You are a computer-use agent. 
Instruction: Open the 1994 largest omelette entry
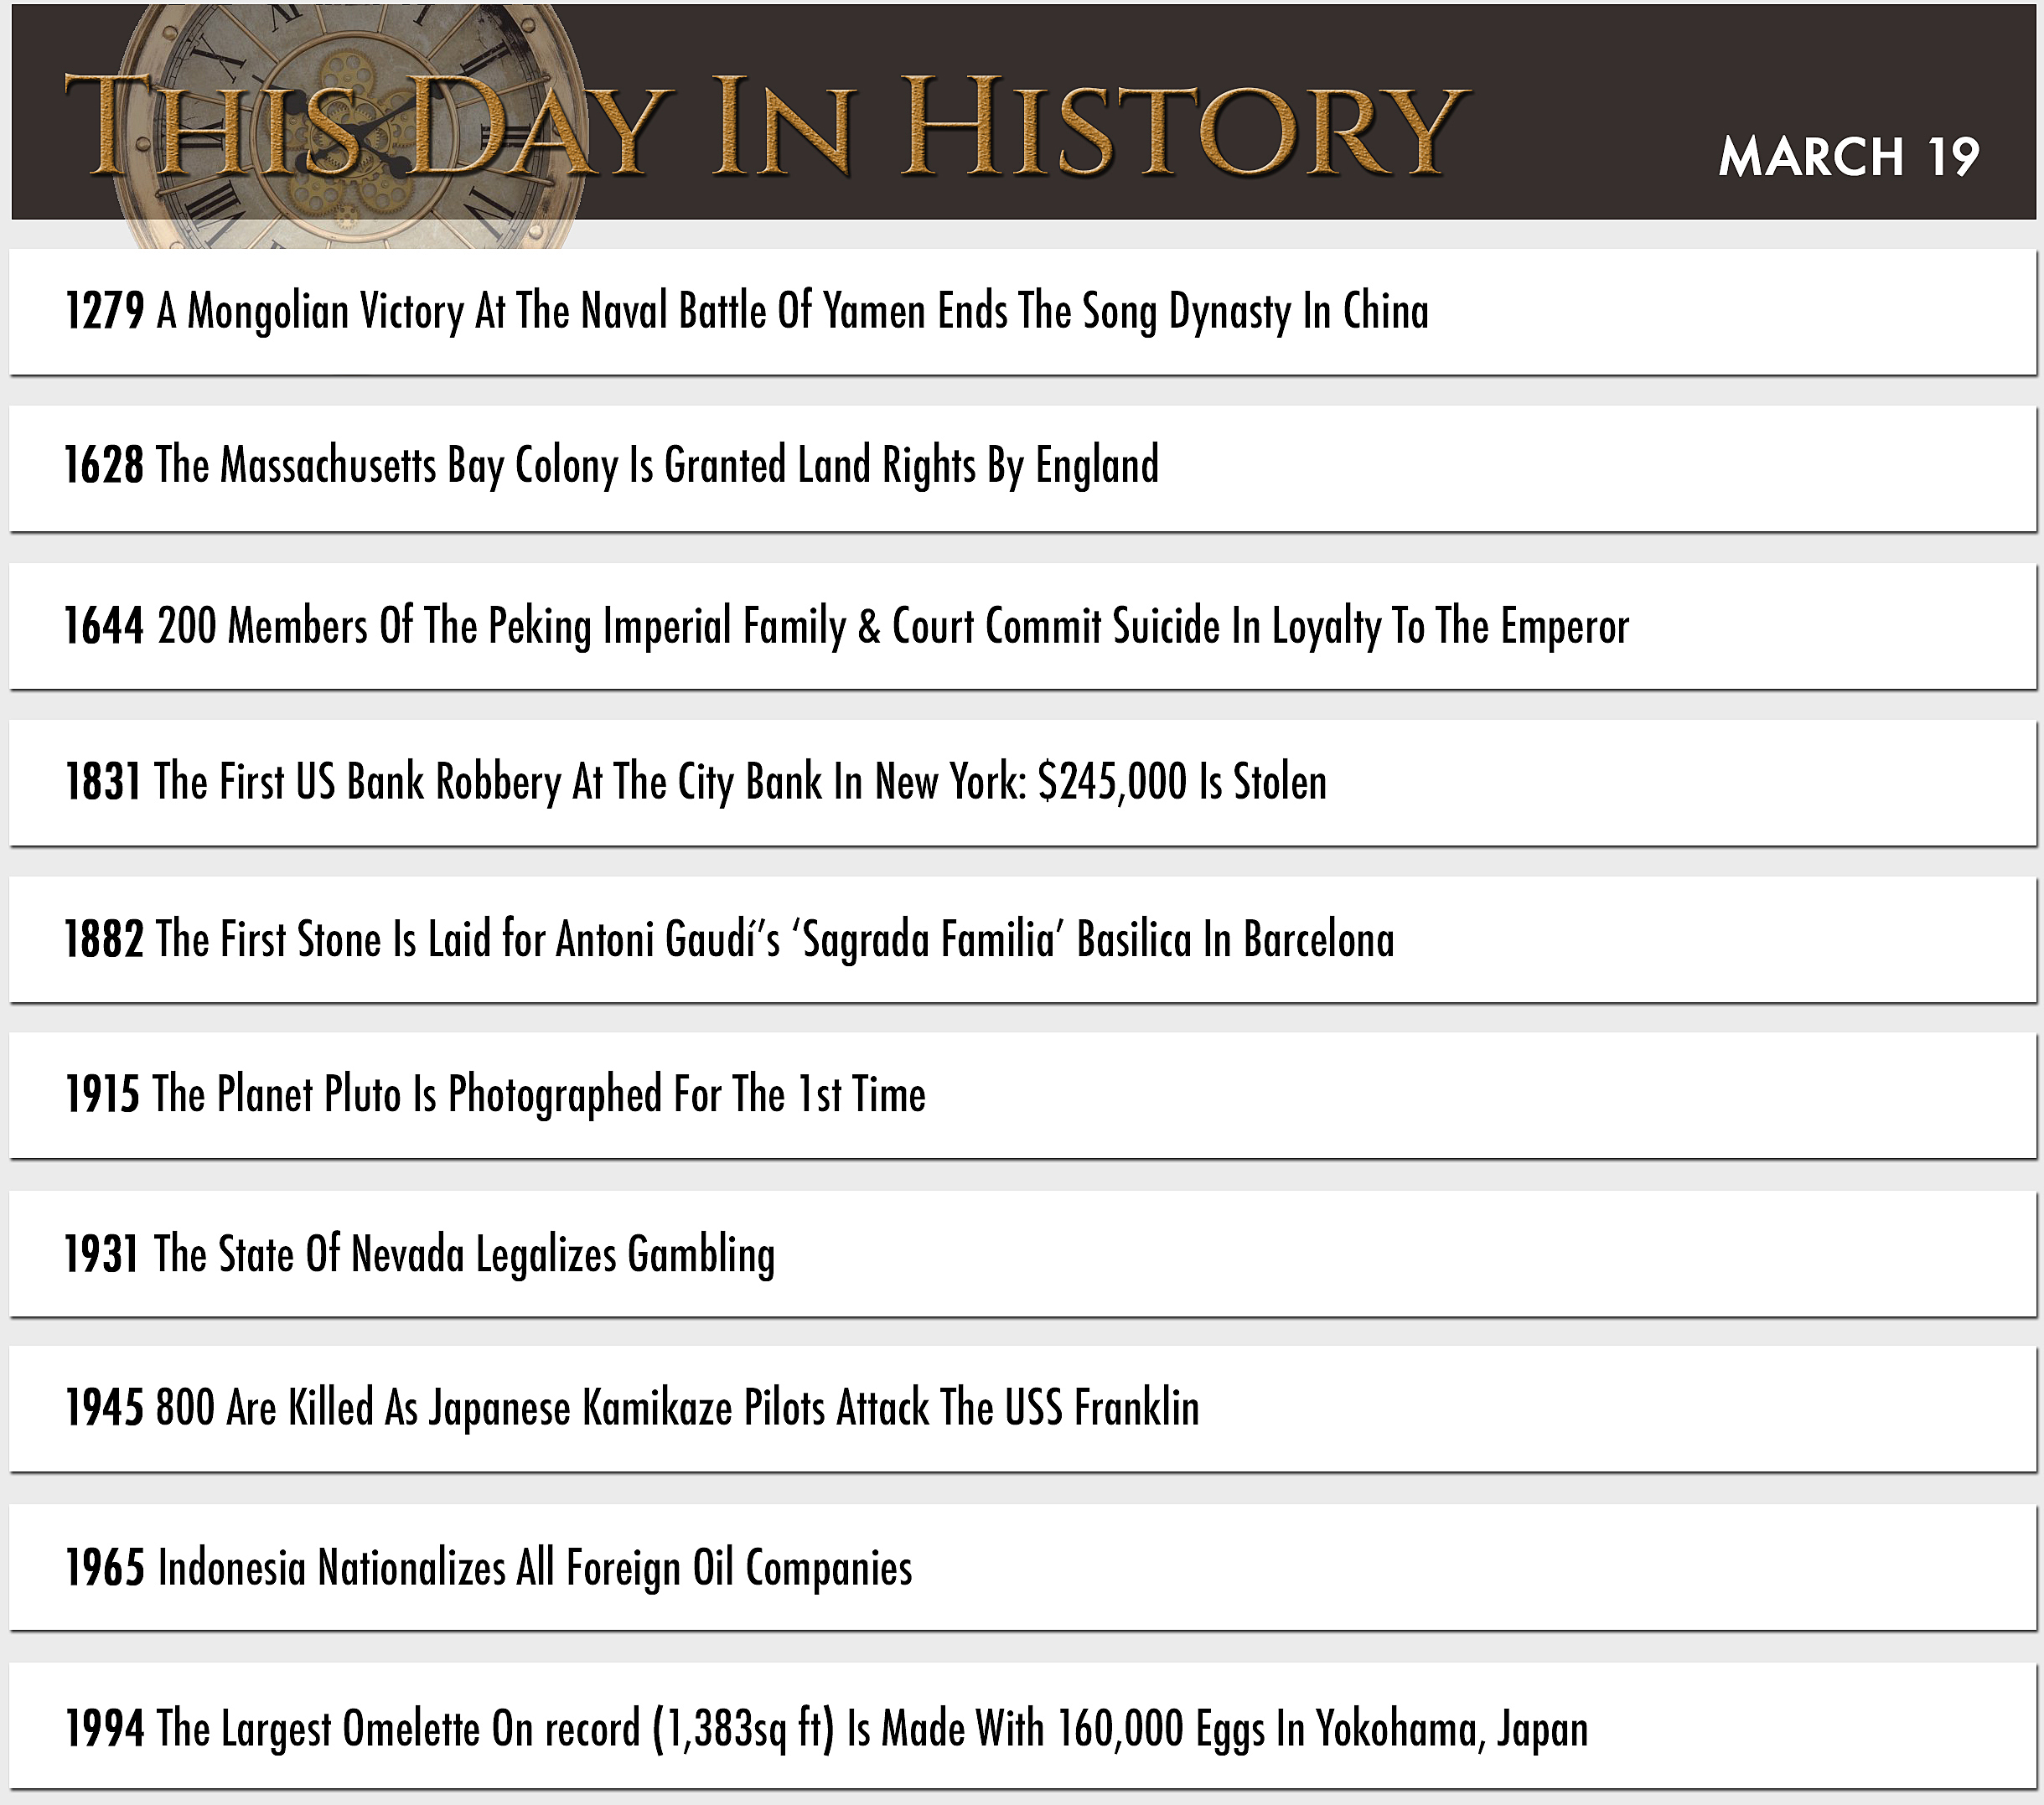(1023, 1727)
